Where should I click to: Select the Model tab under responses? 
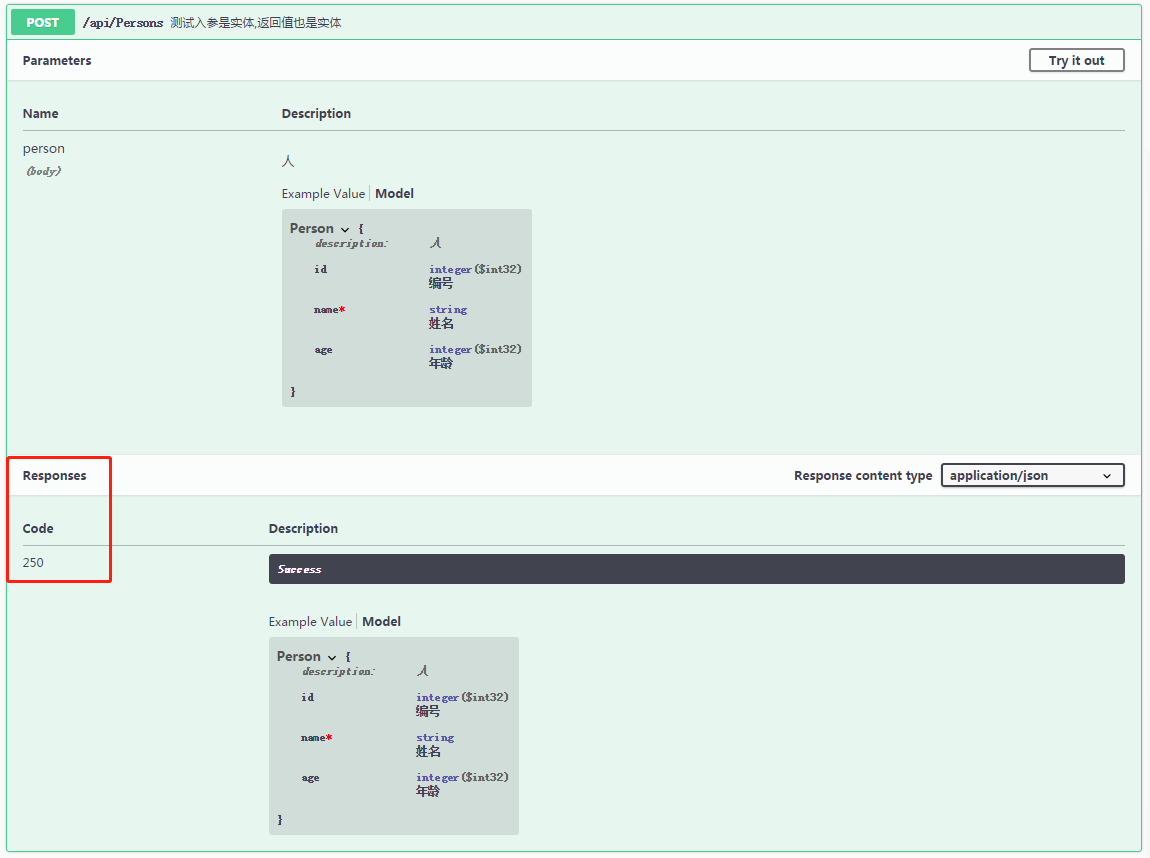pyautogui.click(x=381, y=622)
